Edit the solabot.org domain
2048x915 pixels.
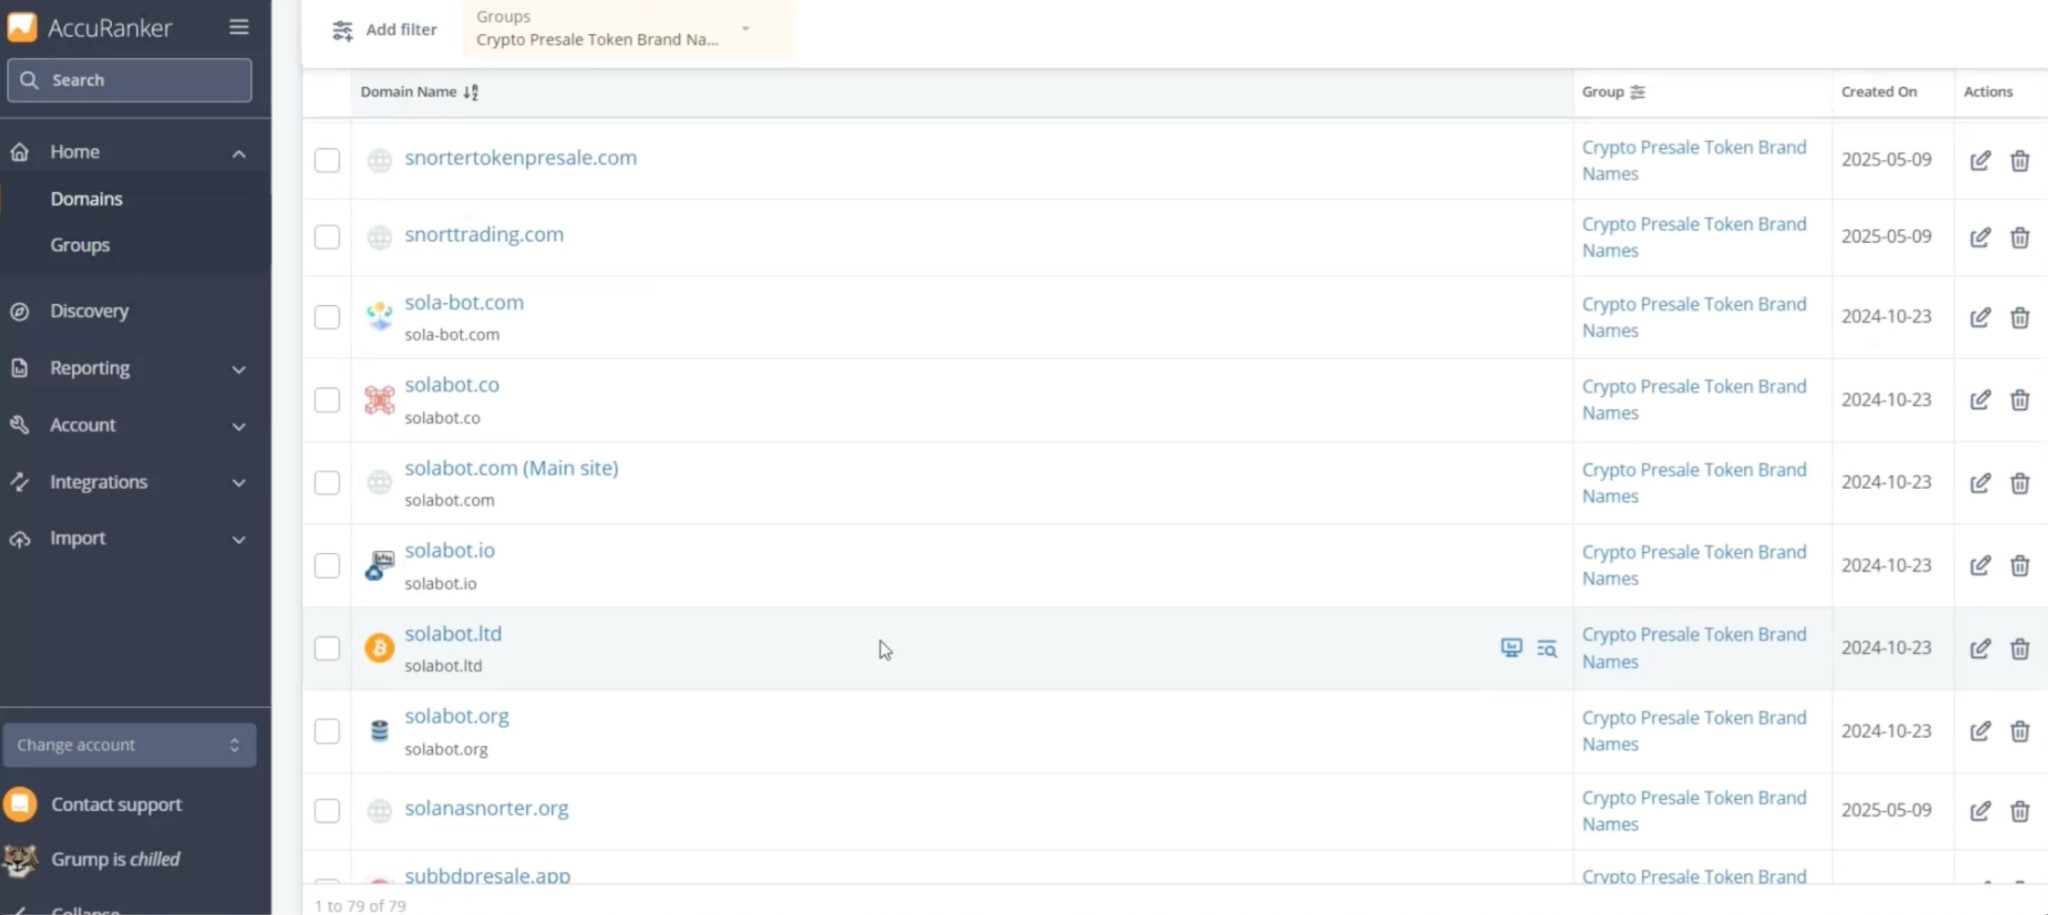(x=1980, y=731)
